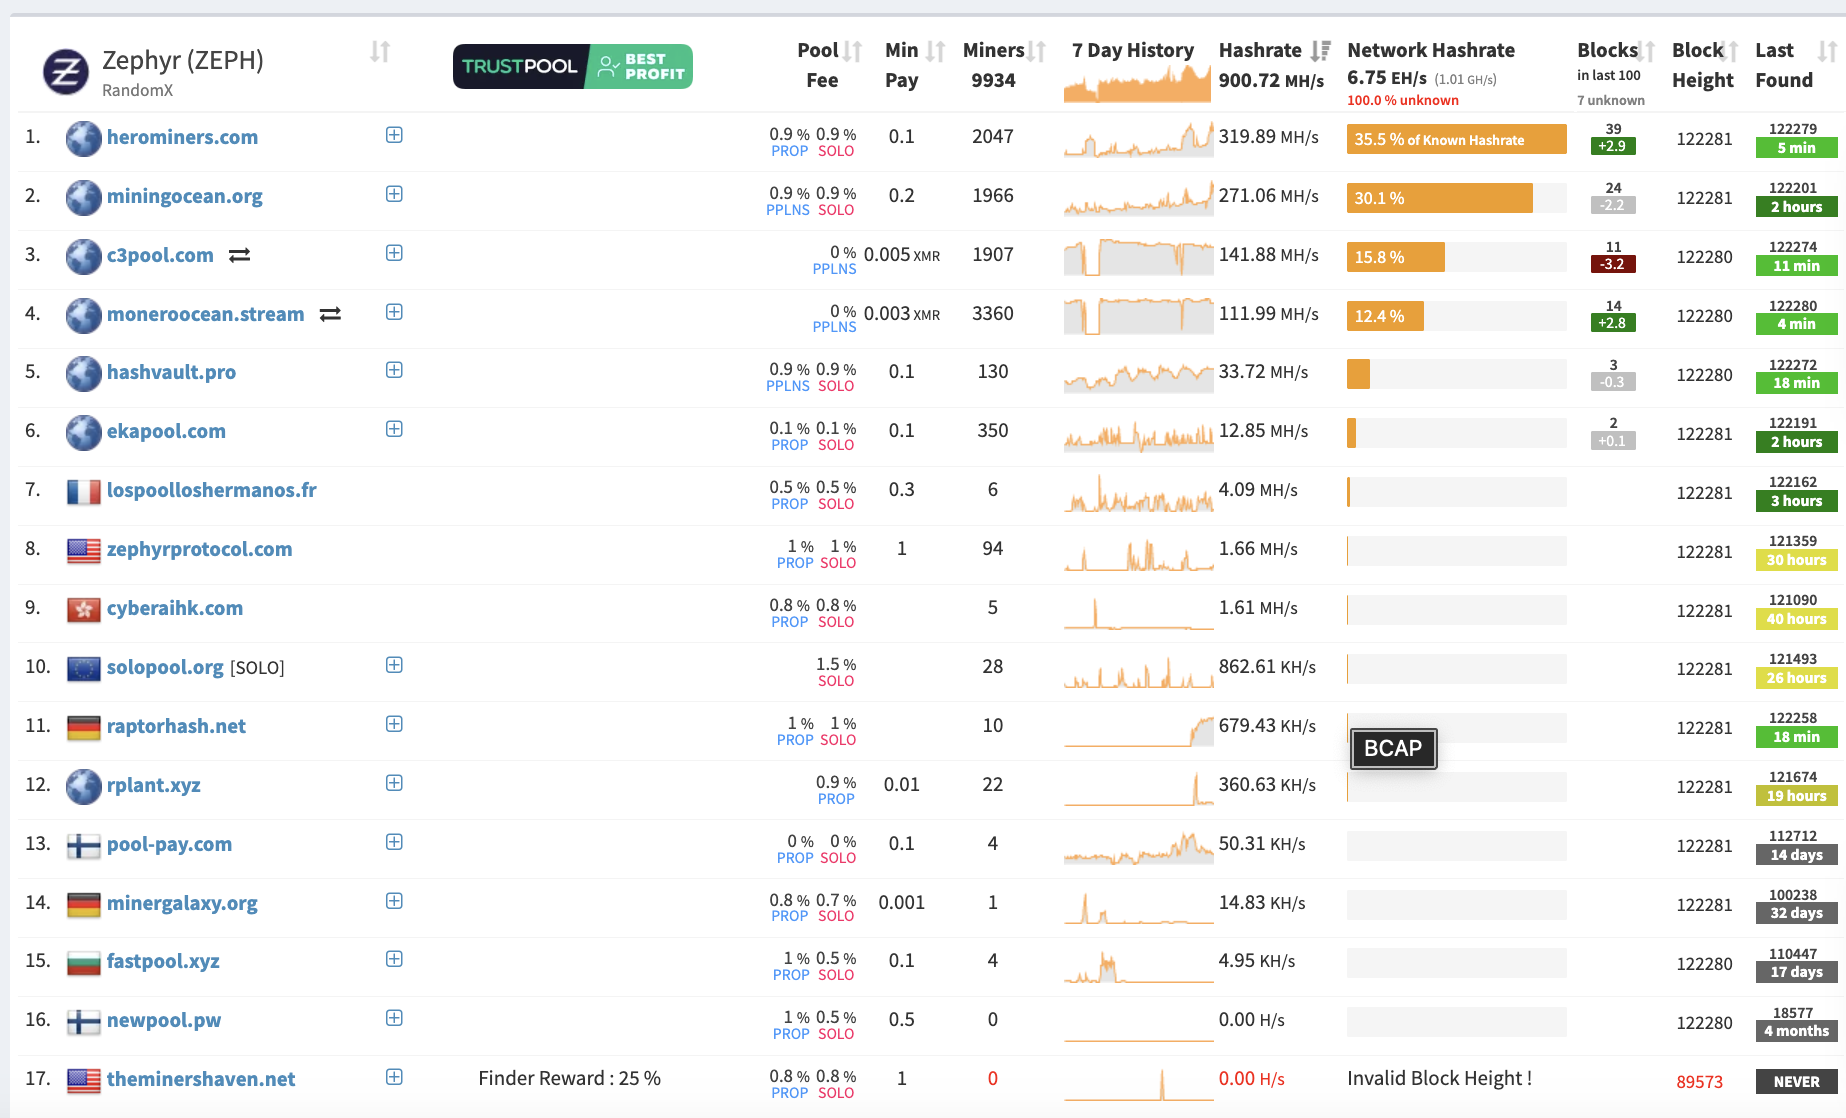The image size is (1846, 1118).
Task: Expand details for raptorhash.net row
Action: (394, 724)
